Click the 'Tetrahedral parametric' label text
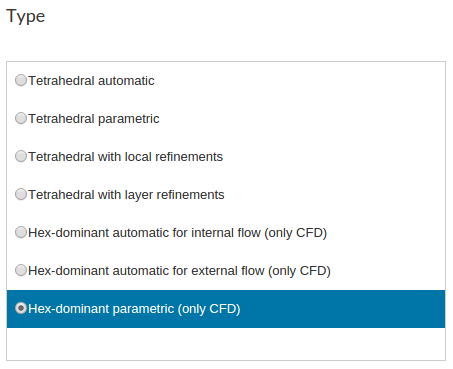This screenshot has width=453, height=369. point(94,119)
